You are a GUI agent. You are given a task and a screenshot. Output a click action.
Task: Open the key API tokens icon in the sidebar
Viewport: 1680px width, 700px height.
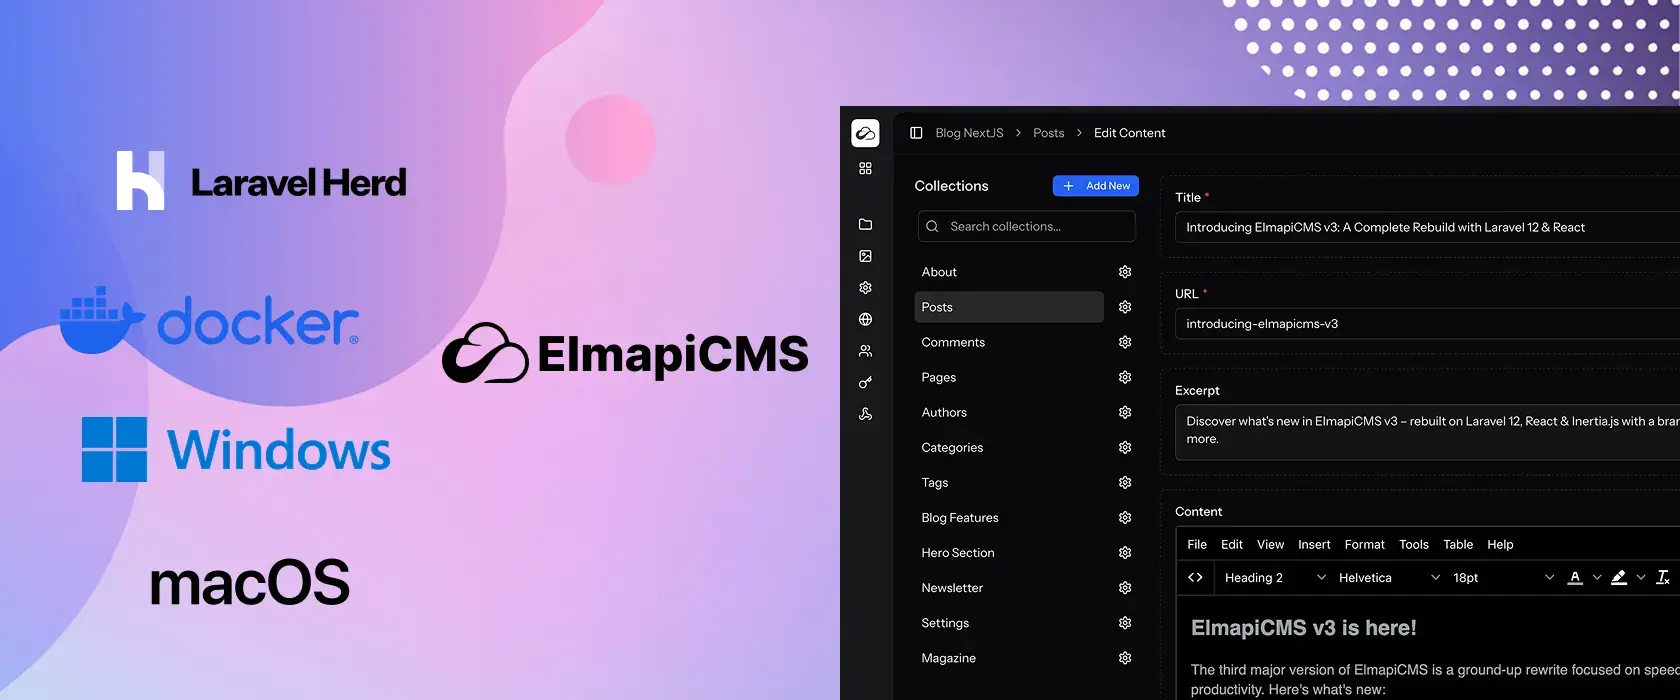(865, 382)
